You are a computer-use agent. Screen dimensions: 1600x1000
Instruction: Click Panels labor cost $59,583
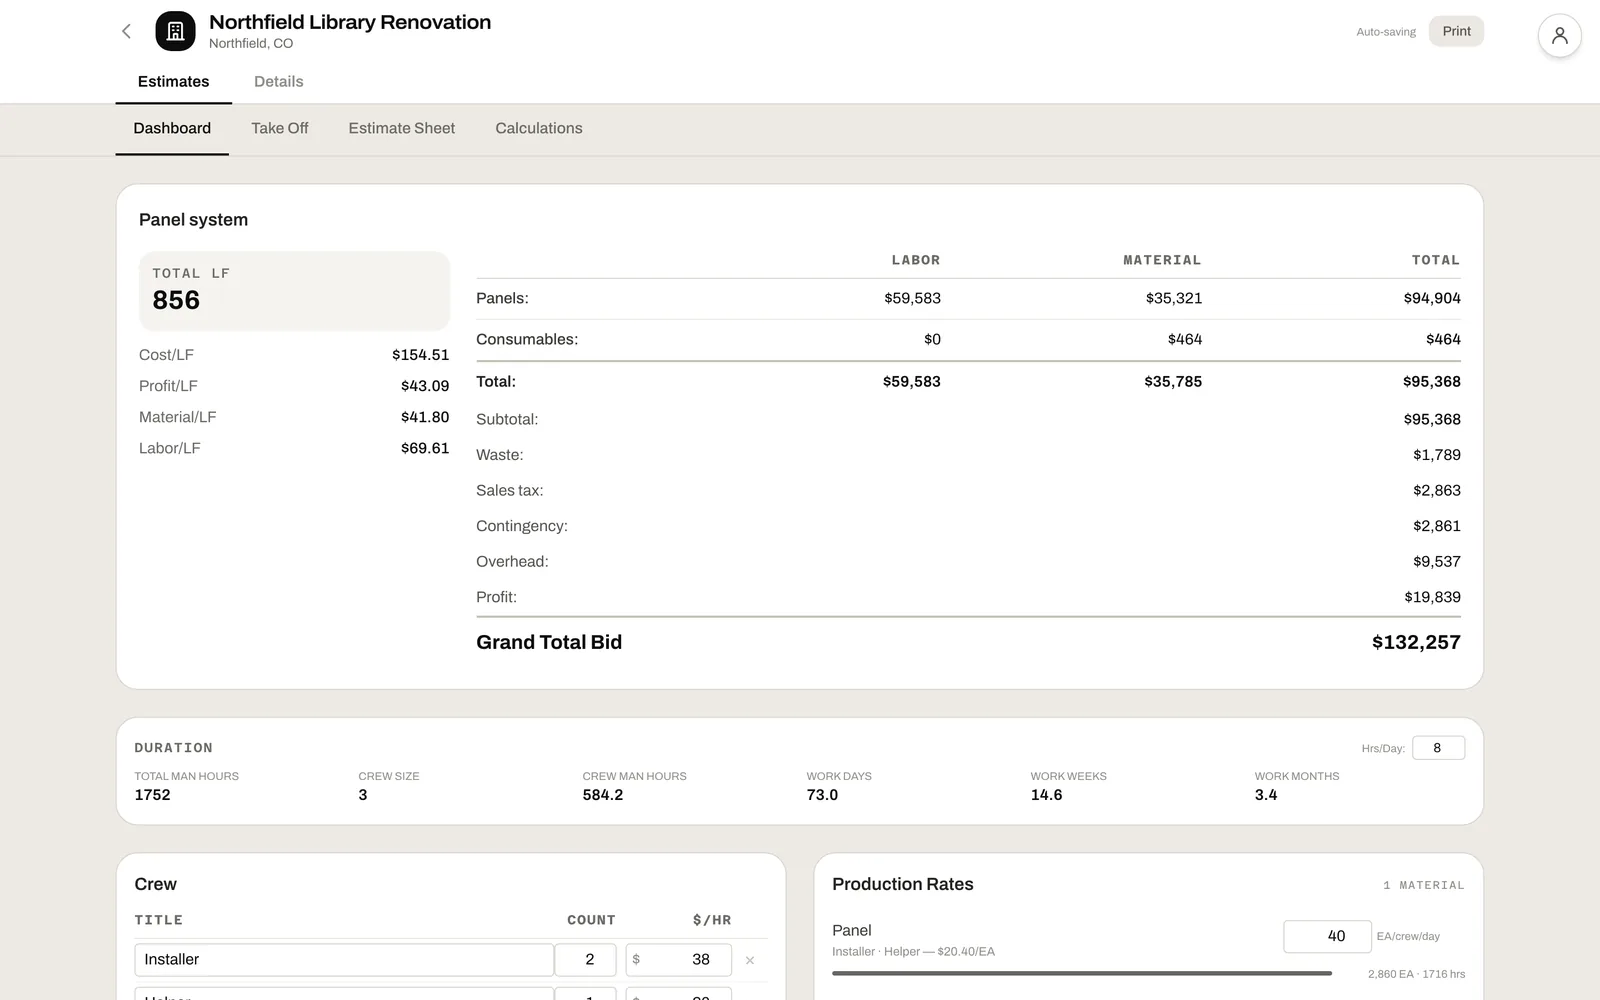point(912,298)
